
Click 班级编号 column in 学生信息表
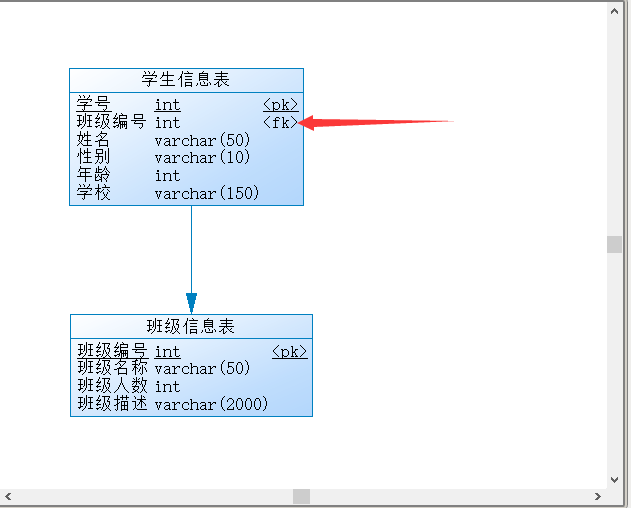111,122
